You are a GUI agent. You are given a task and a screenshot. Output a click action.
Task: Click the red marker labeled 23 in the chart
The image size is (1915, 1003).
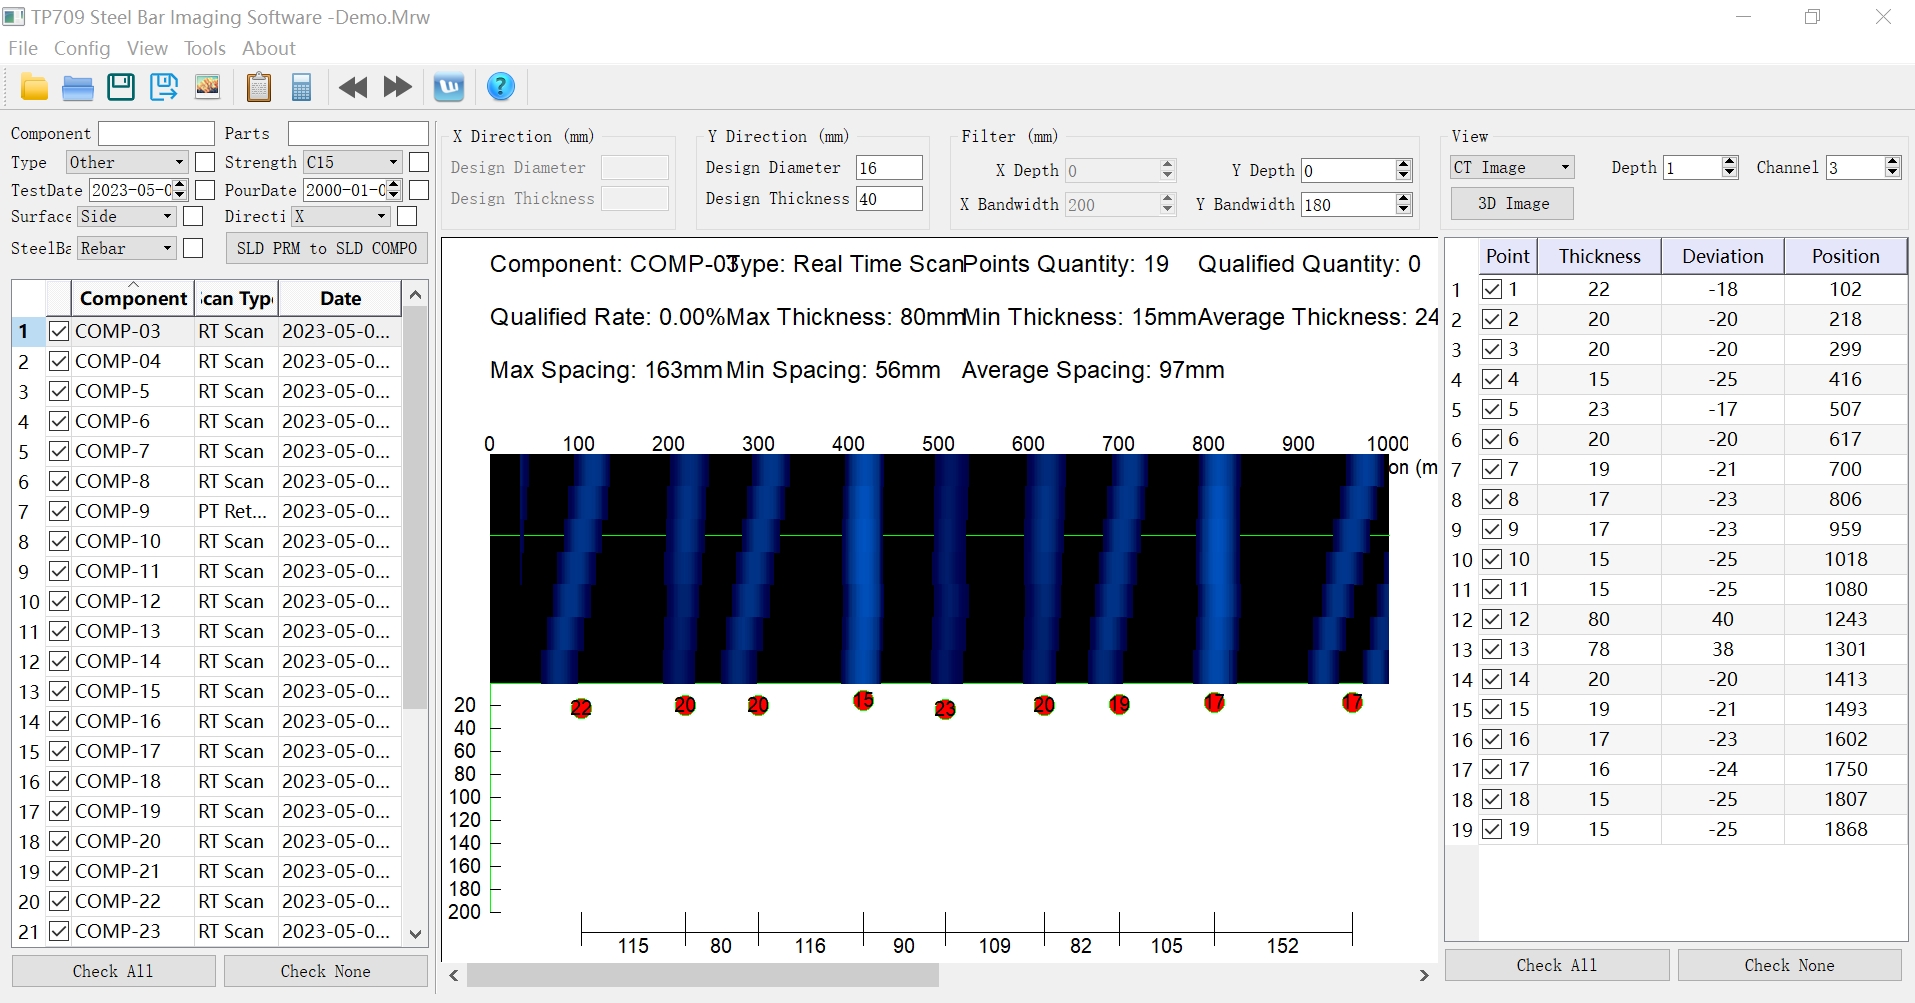[945, 709]
